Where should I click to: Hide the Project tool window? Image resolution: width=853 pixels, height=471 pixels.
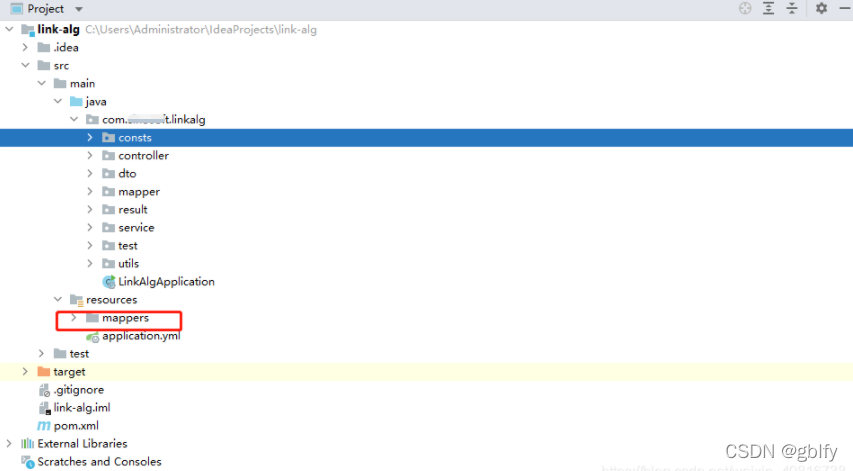844,8
